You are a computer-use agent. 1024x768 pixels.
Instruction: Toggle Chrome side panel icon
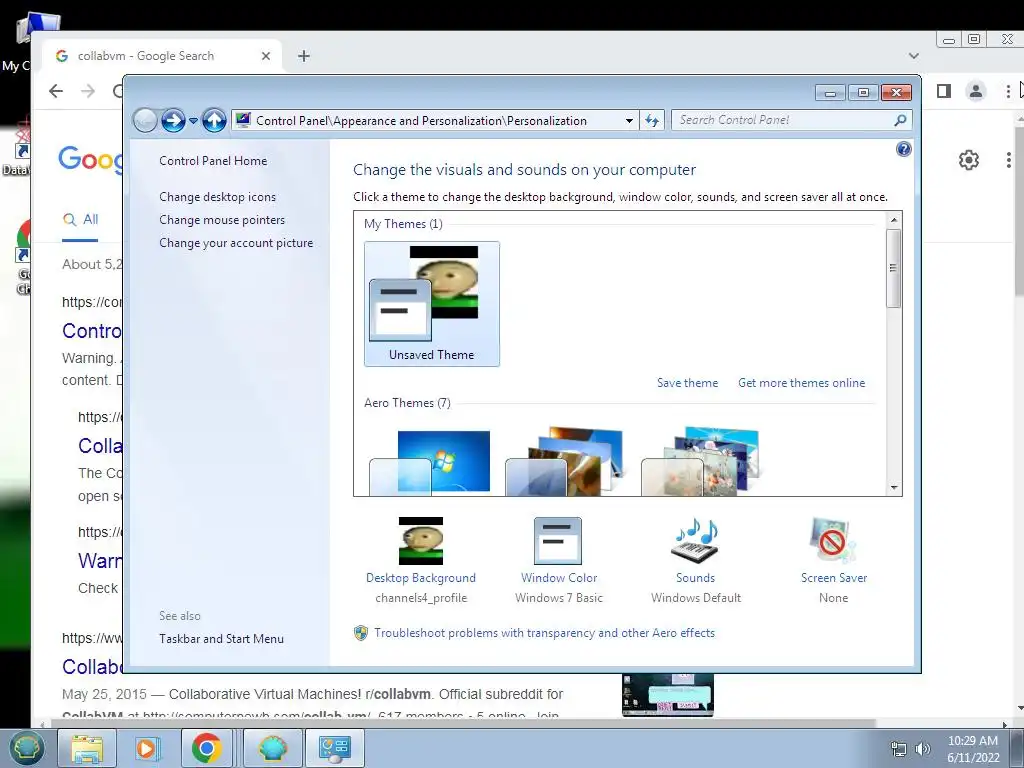tap(944, 91)
